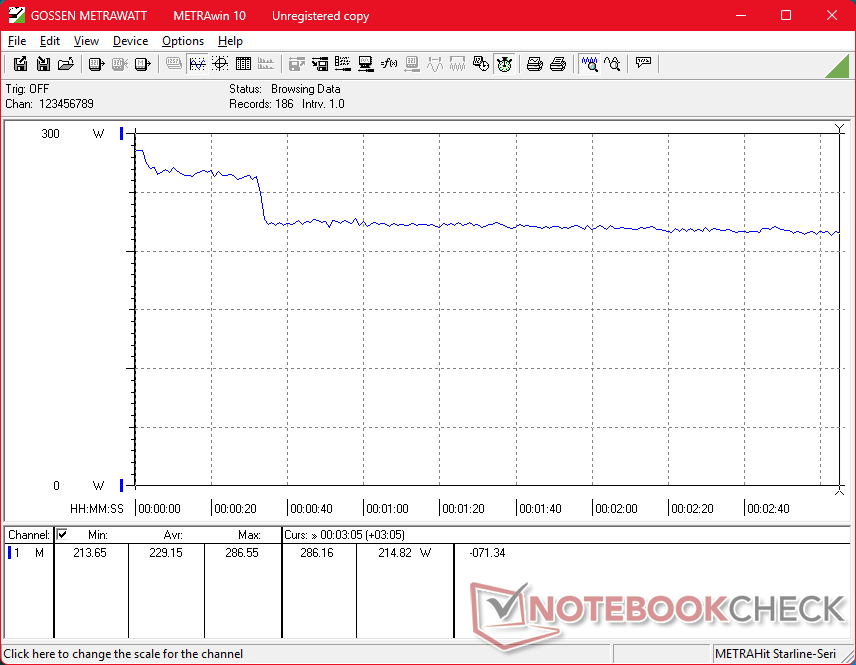
Task: Click the green stopwatch timer icon
Action: [505, 64]
